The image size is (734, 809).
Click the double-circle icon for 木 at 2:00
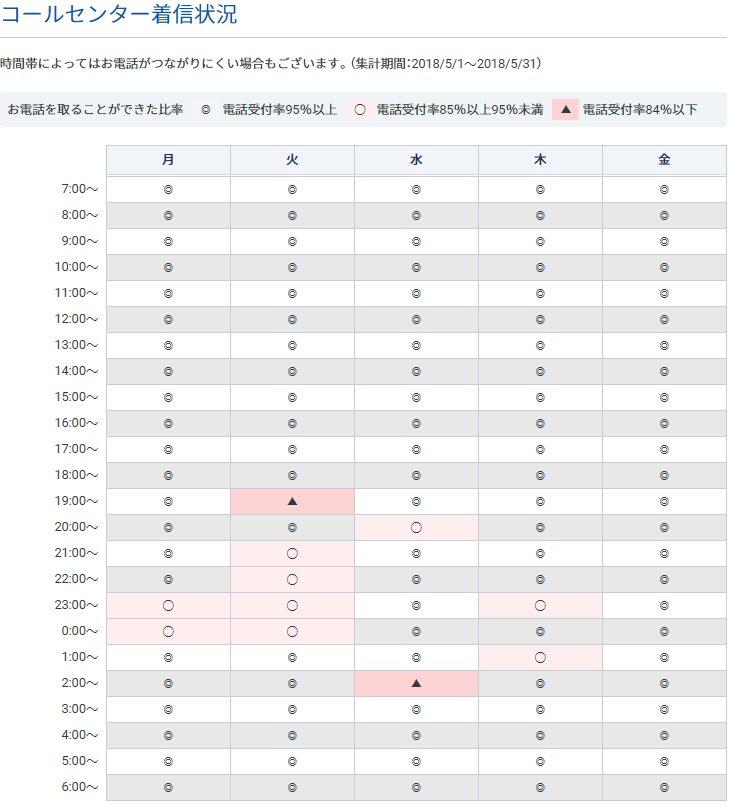[541, 684]
